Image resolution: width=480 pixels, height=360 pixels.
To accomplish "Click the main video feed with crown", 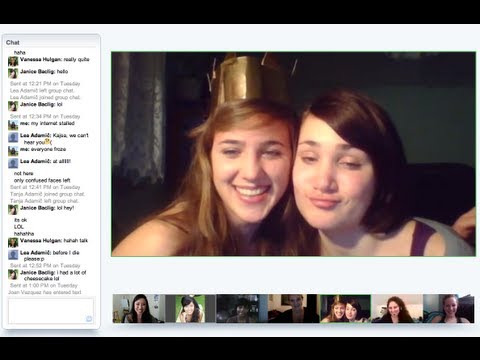I will pyautogui.click(x=294, y=154).
